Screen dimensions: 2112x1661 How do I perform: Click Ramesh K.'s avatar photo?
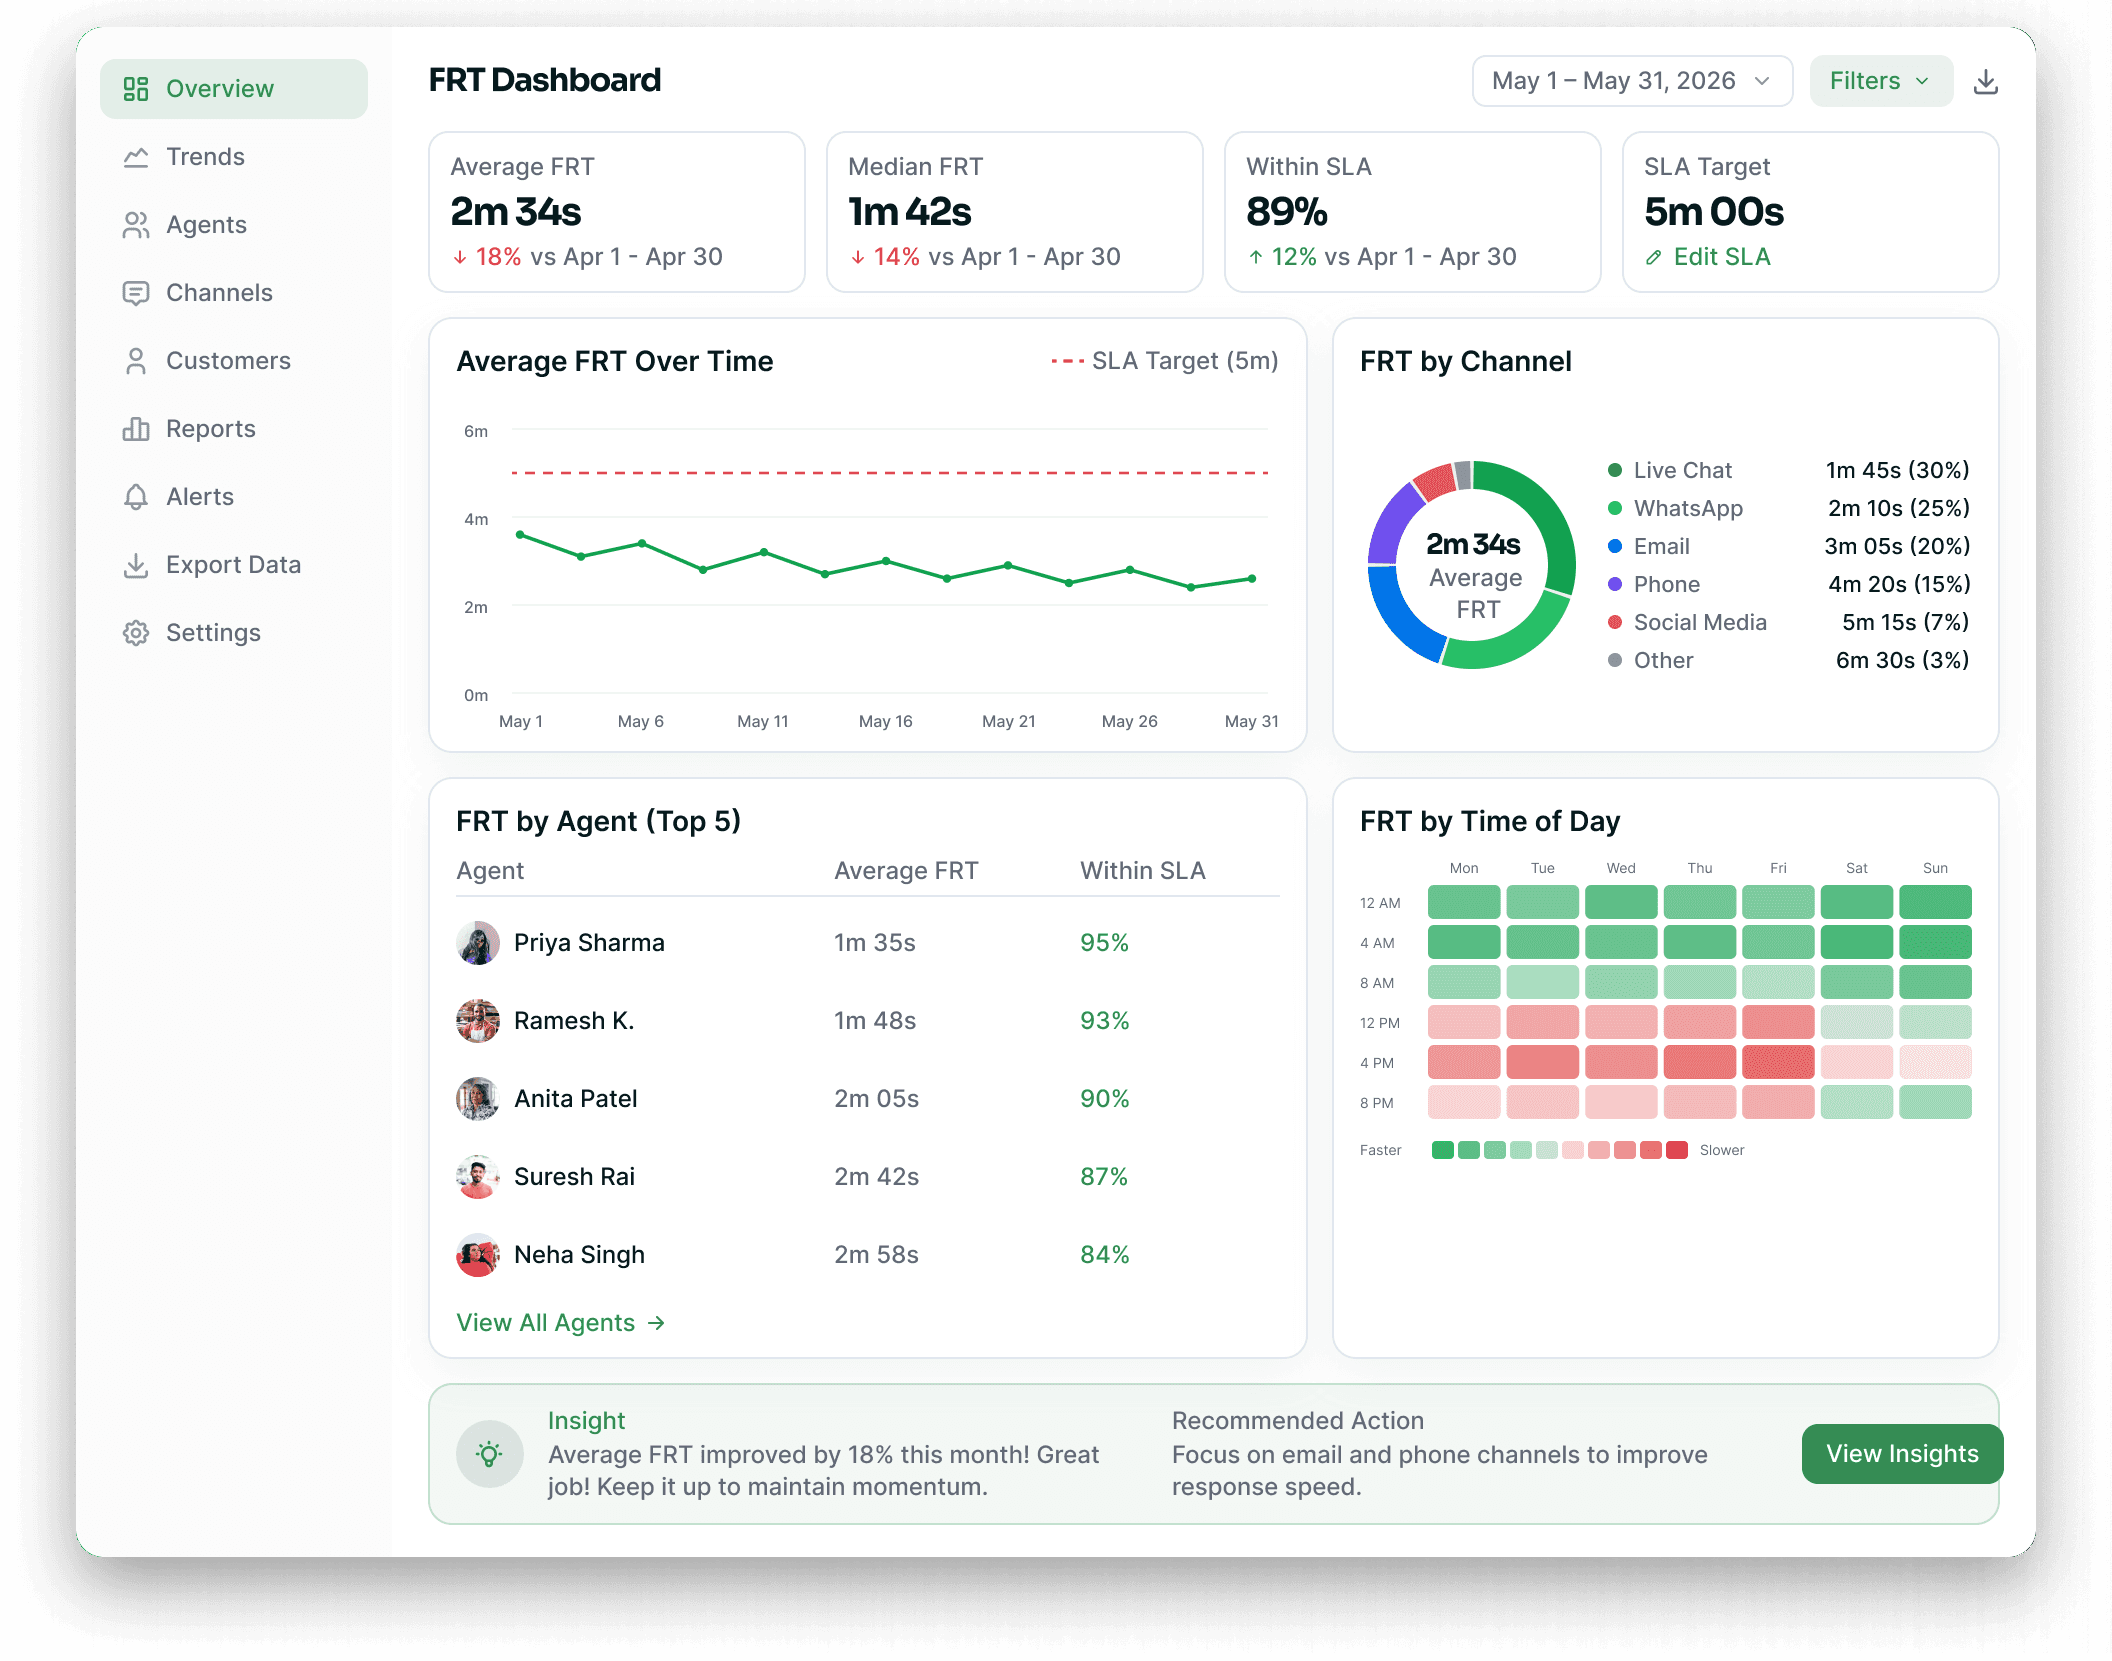click(x=478, y=1021)
